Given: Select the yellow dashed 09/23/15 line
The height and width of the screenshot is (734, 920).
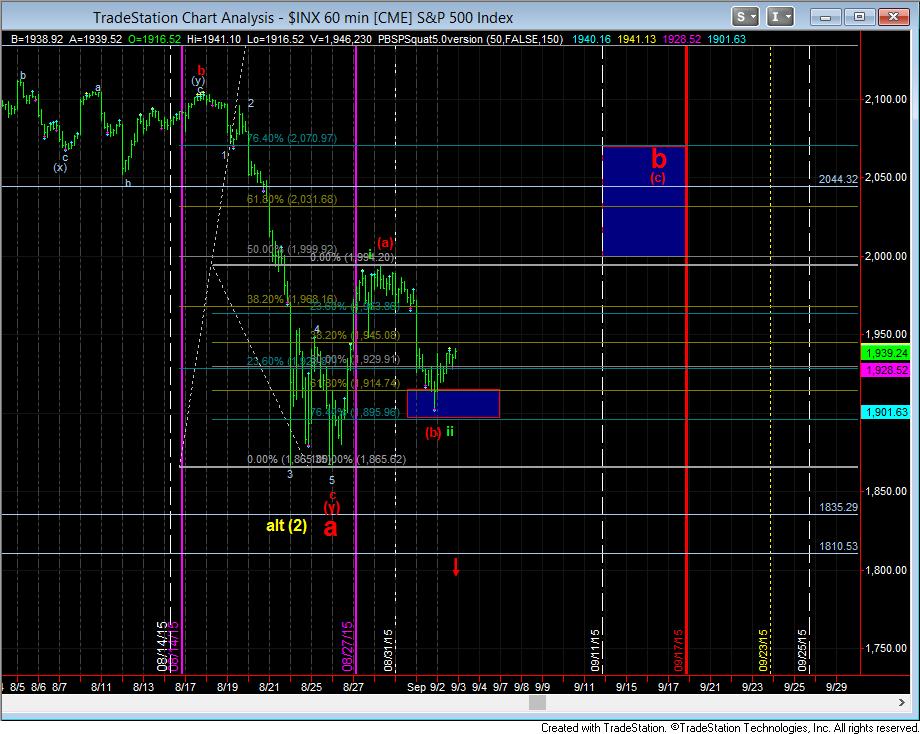Looking at the screenshot, I should point(770,400).
